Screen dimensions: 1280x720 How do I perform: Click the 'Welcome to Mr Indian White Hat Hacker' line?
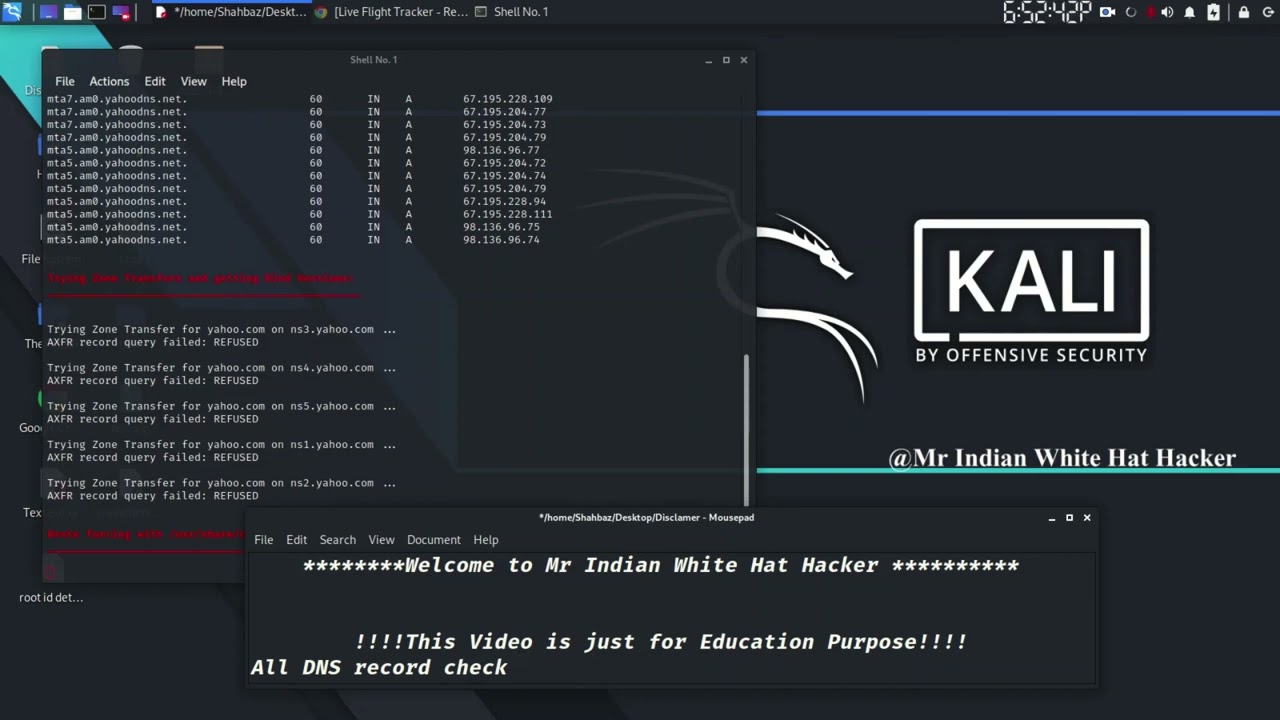point(660,566)
